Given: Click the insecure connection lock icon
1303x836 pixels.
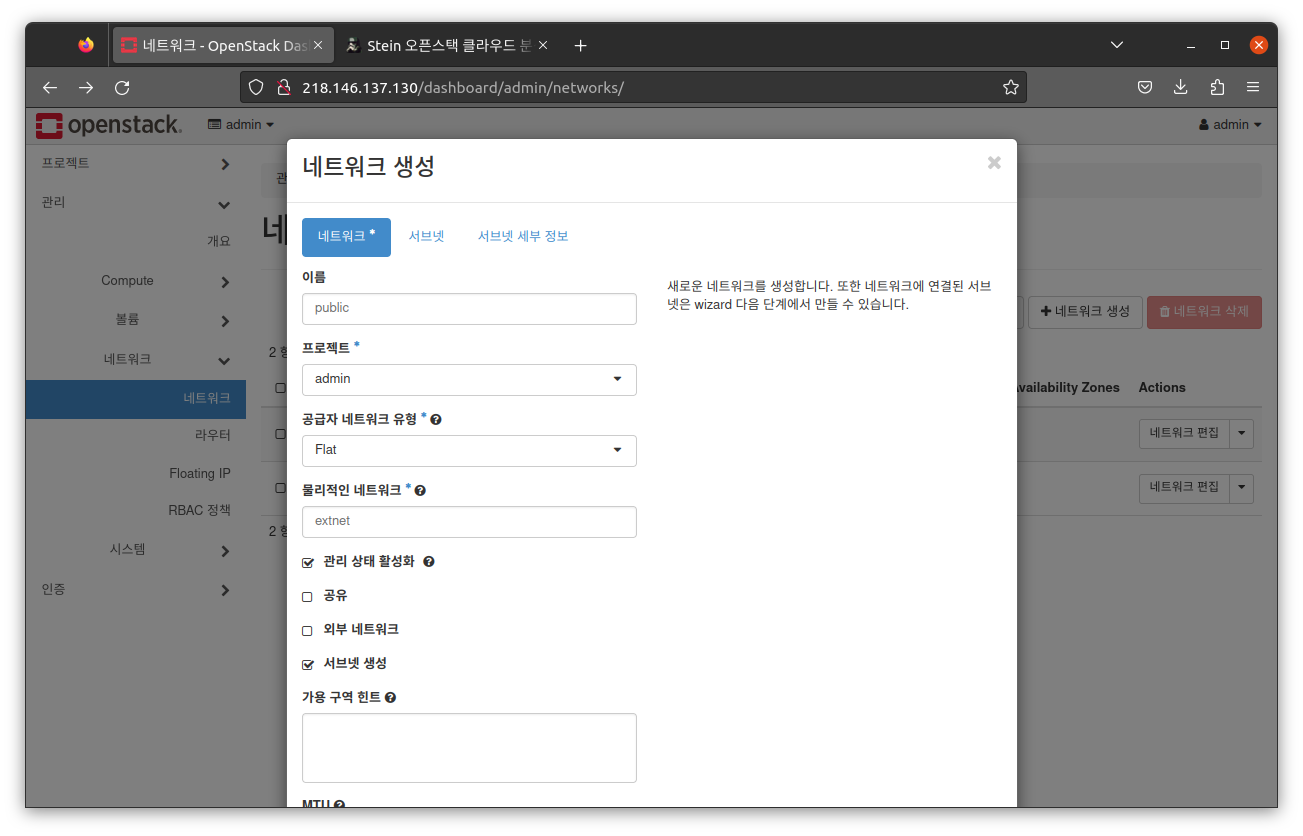Looking at the screenshot, I should pos(283,87).
